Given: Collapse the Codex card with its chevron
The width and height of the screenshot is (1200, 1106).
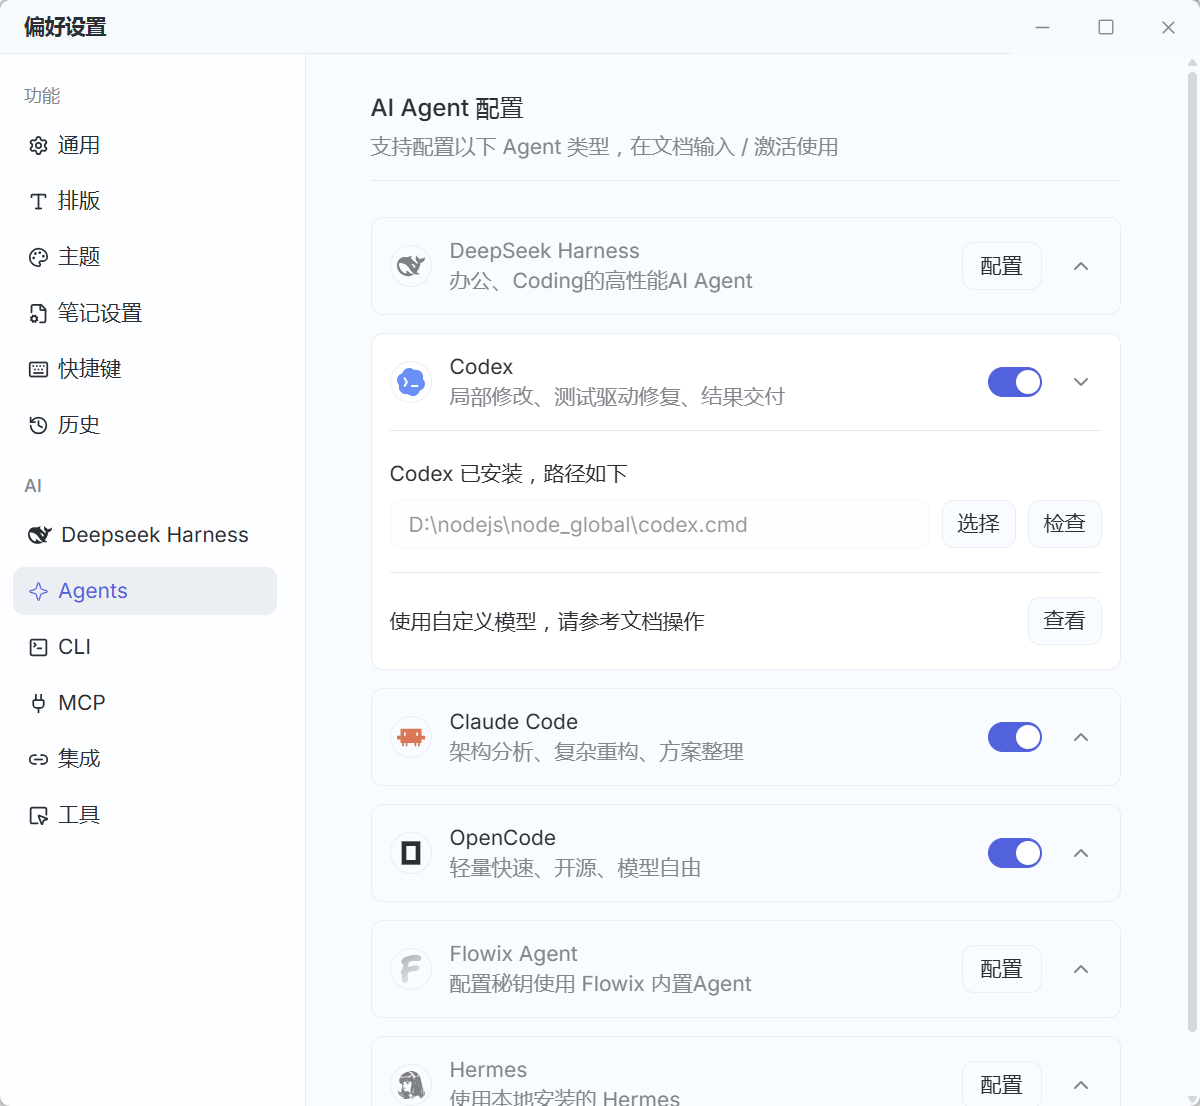Looking at the screenshot, I should [1081, 382].
